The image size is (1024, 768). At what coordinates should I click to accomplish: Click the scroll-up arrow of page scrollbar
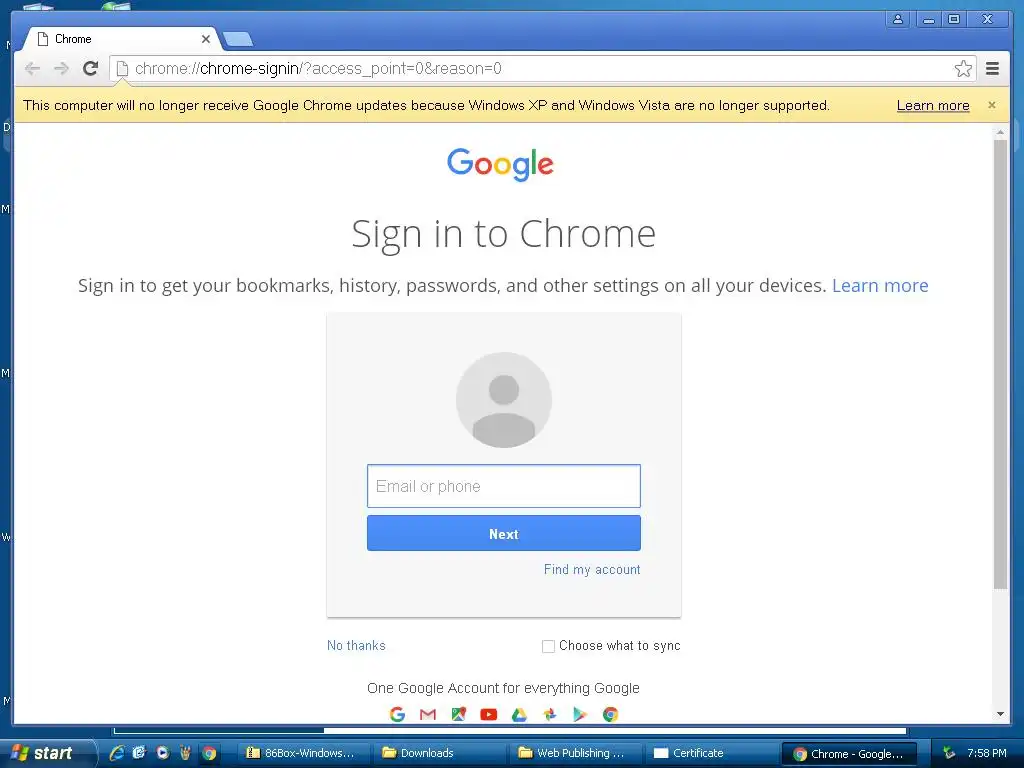click(x=1000, y=133)
